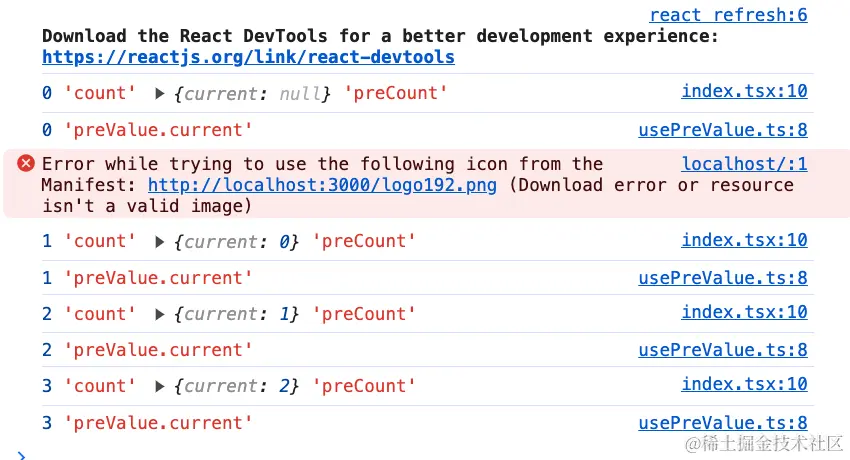Expand the {current: 0} object

tap(160, 241)
